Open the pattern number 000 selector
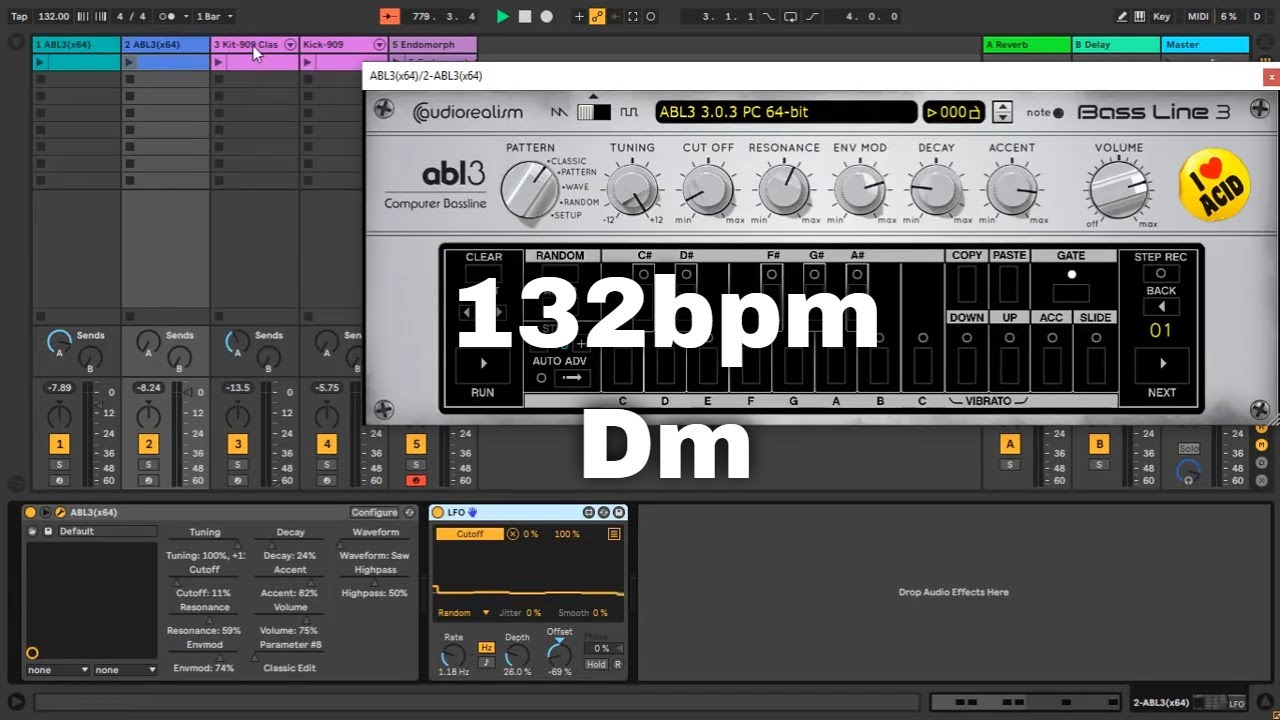This screenshot has height=720, width=1280. (x=953, y=112)
